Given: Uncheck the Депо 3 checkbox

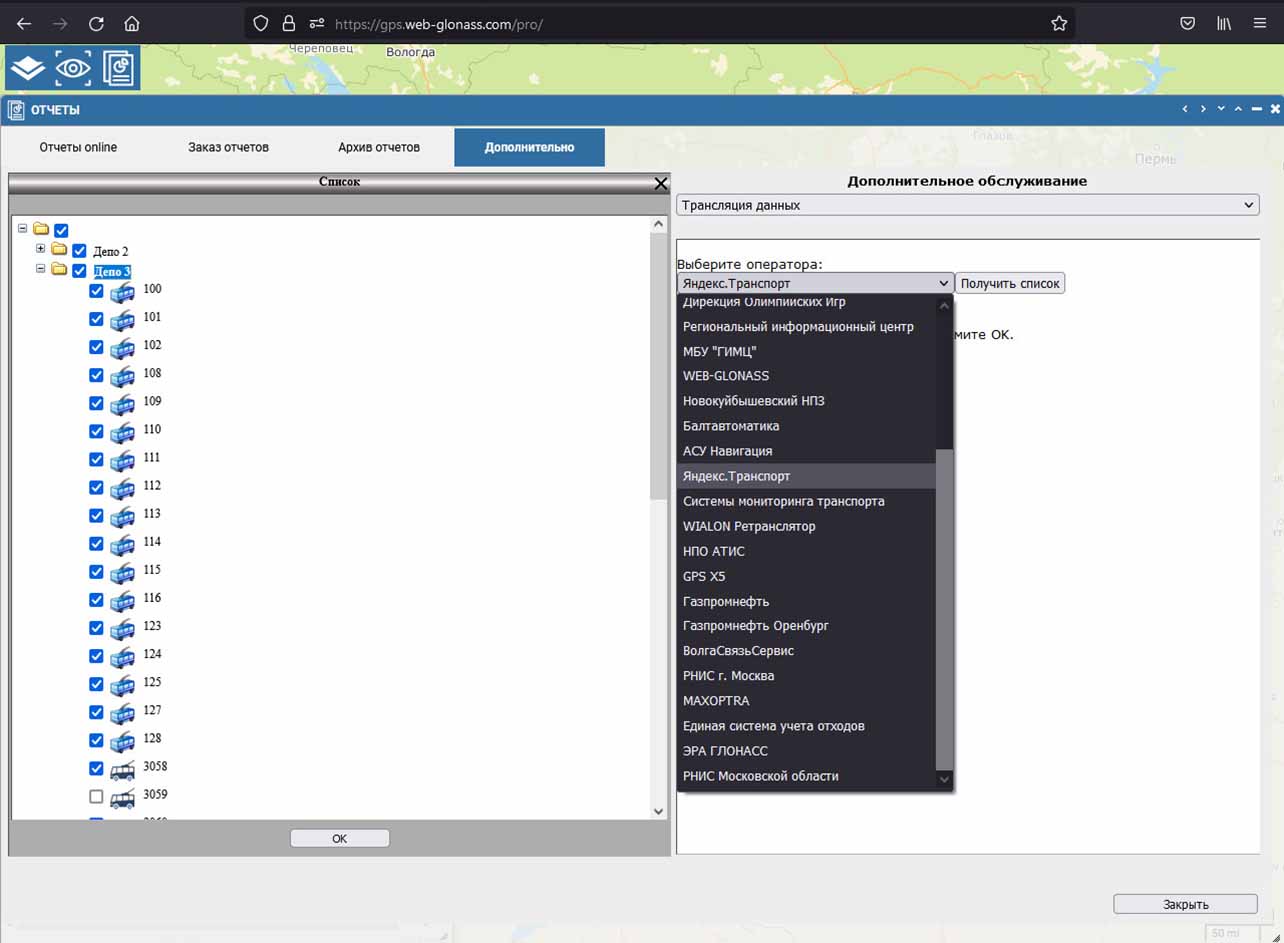Looking at the screenshot, I should pyautogui.click(x=79, y=270).
